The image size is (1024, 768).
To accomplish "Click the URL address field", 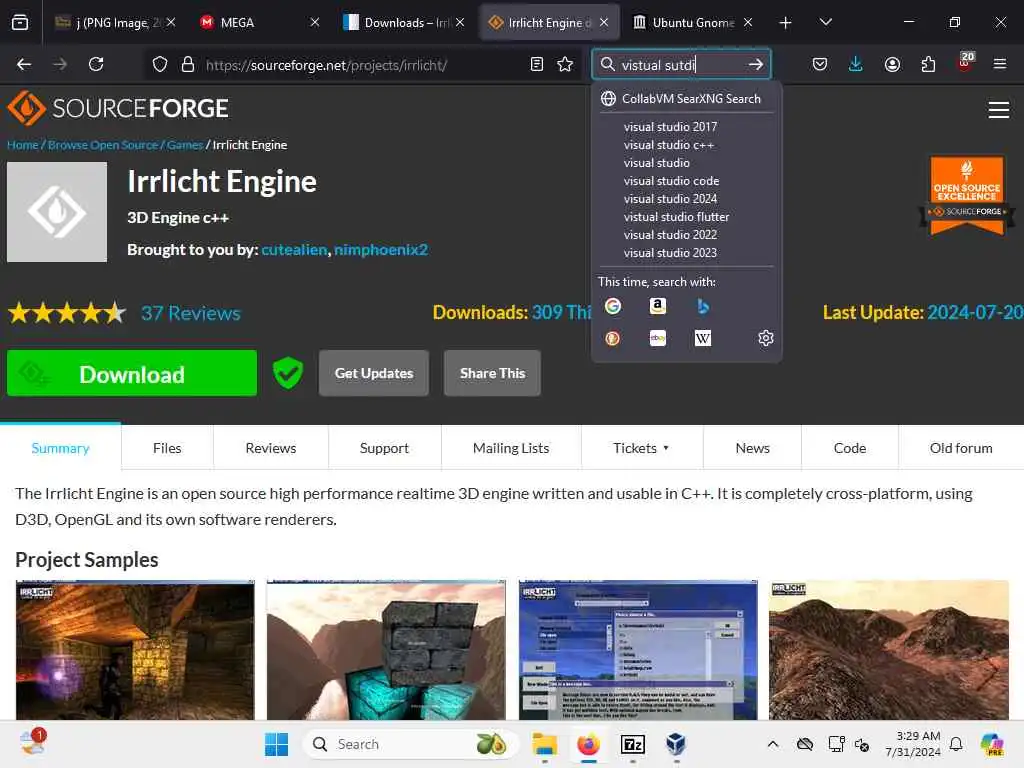I will 362,64.
